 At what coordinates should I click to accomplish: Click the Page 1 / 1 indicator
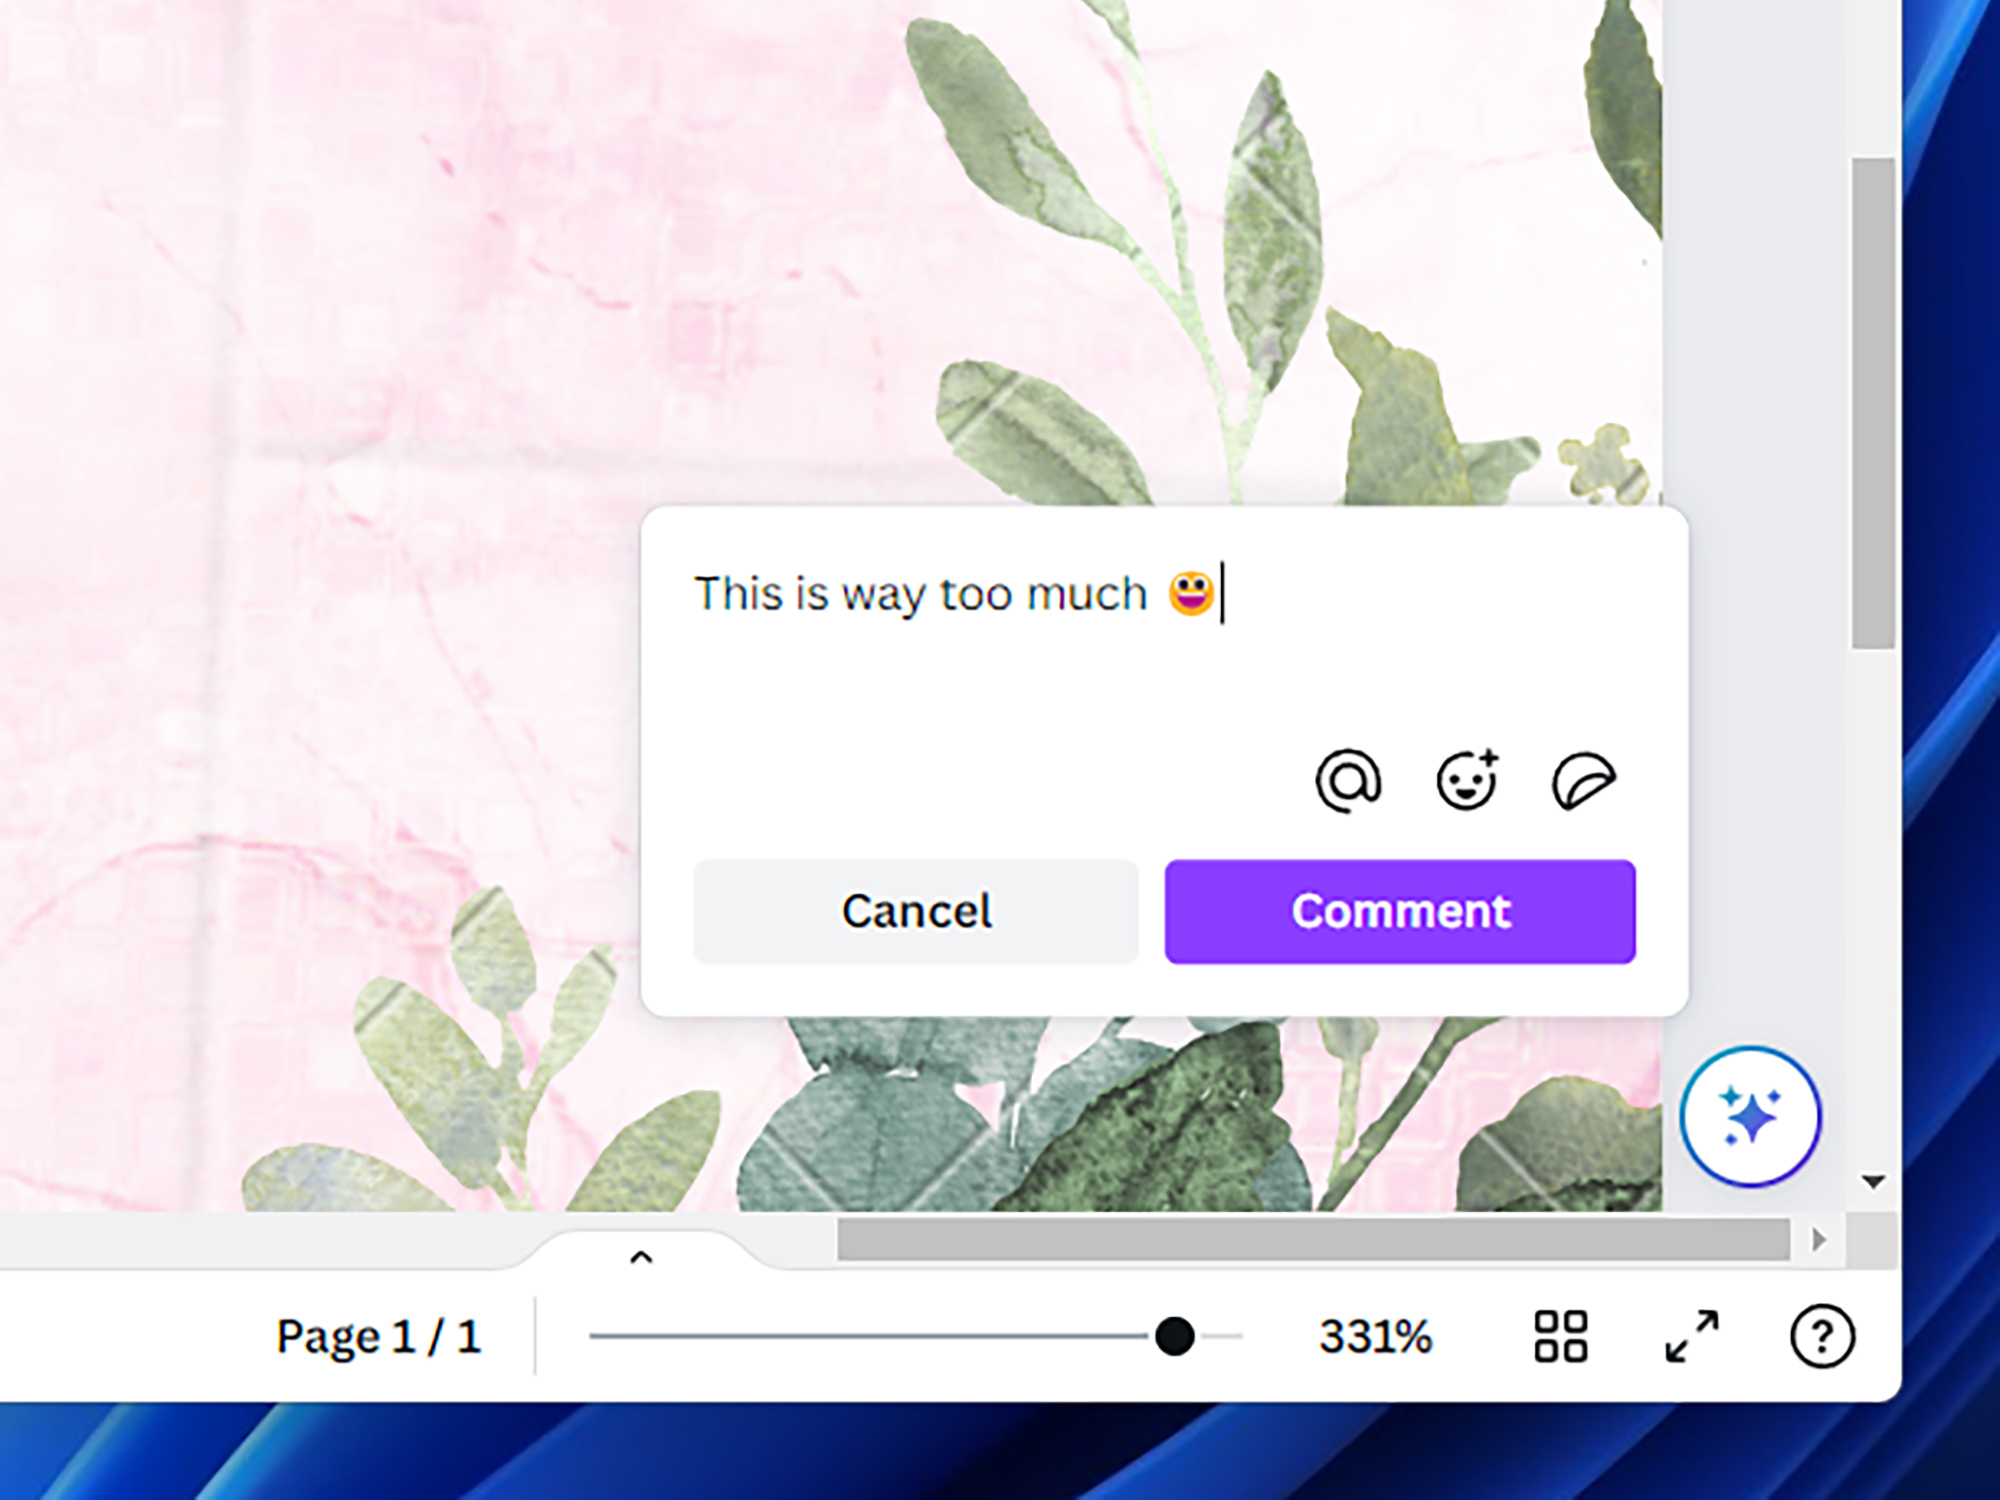point(379,1336)
